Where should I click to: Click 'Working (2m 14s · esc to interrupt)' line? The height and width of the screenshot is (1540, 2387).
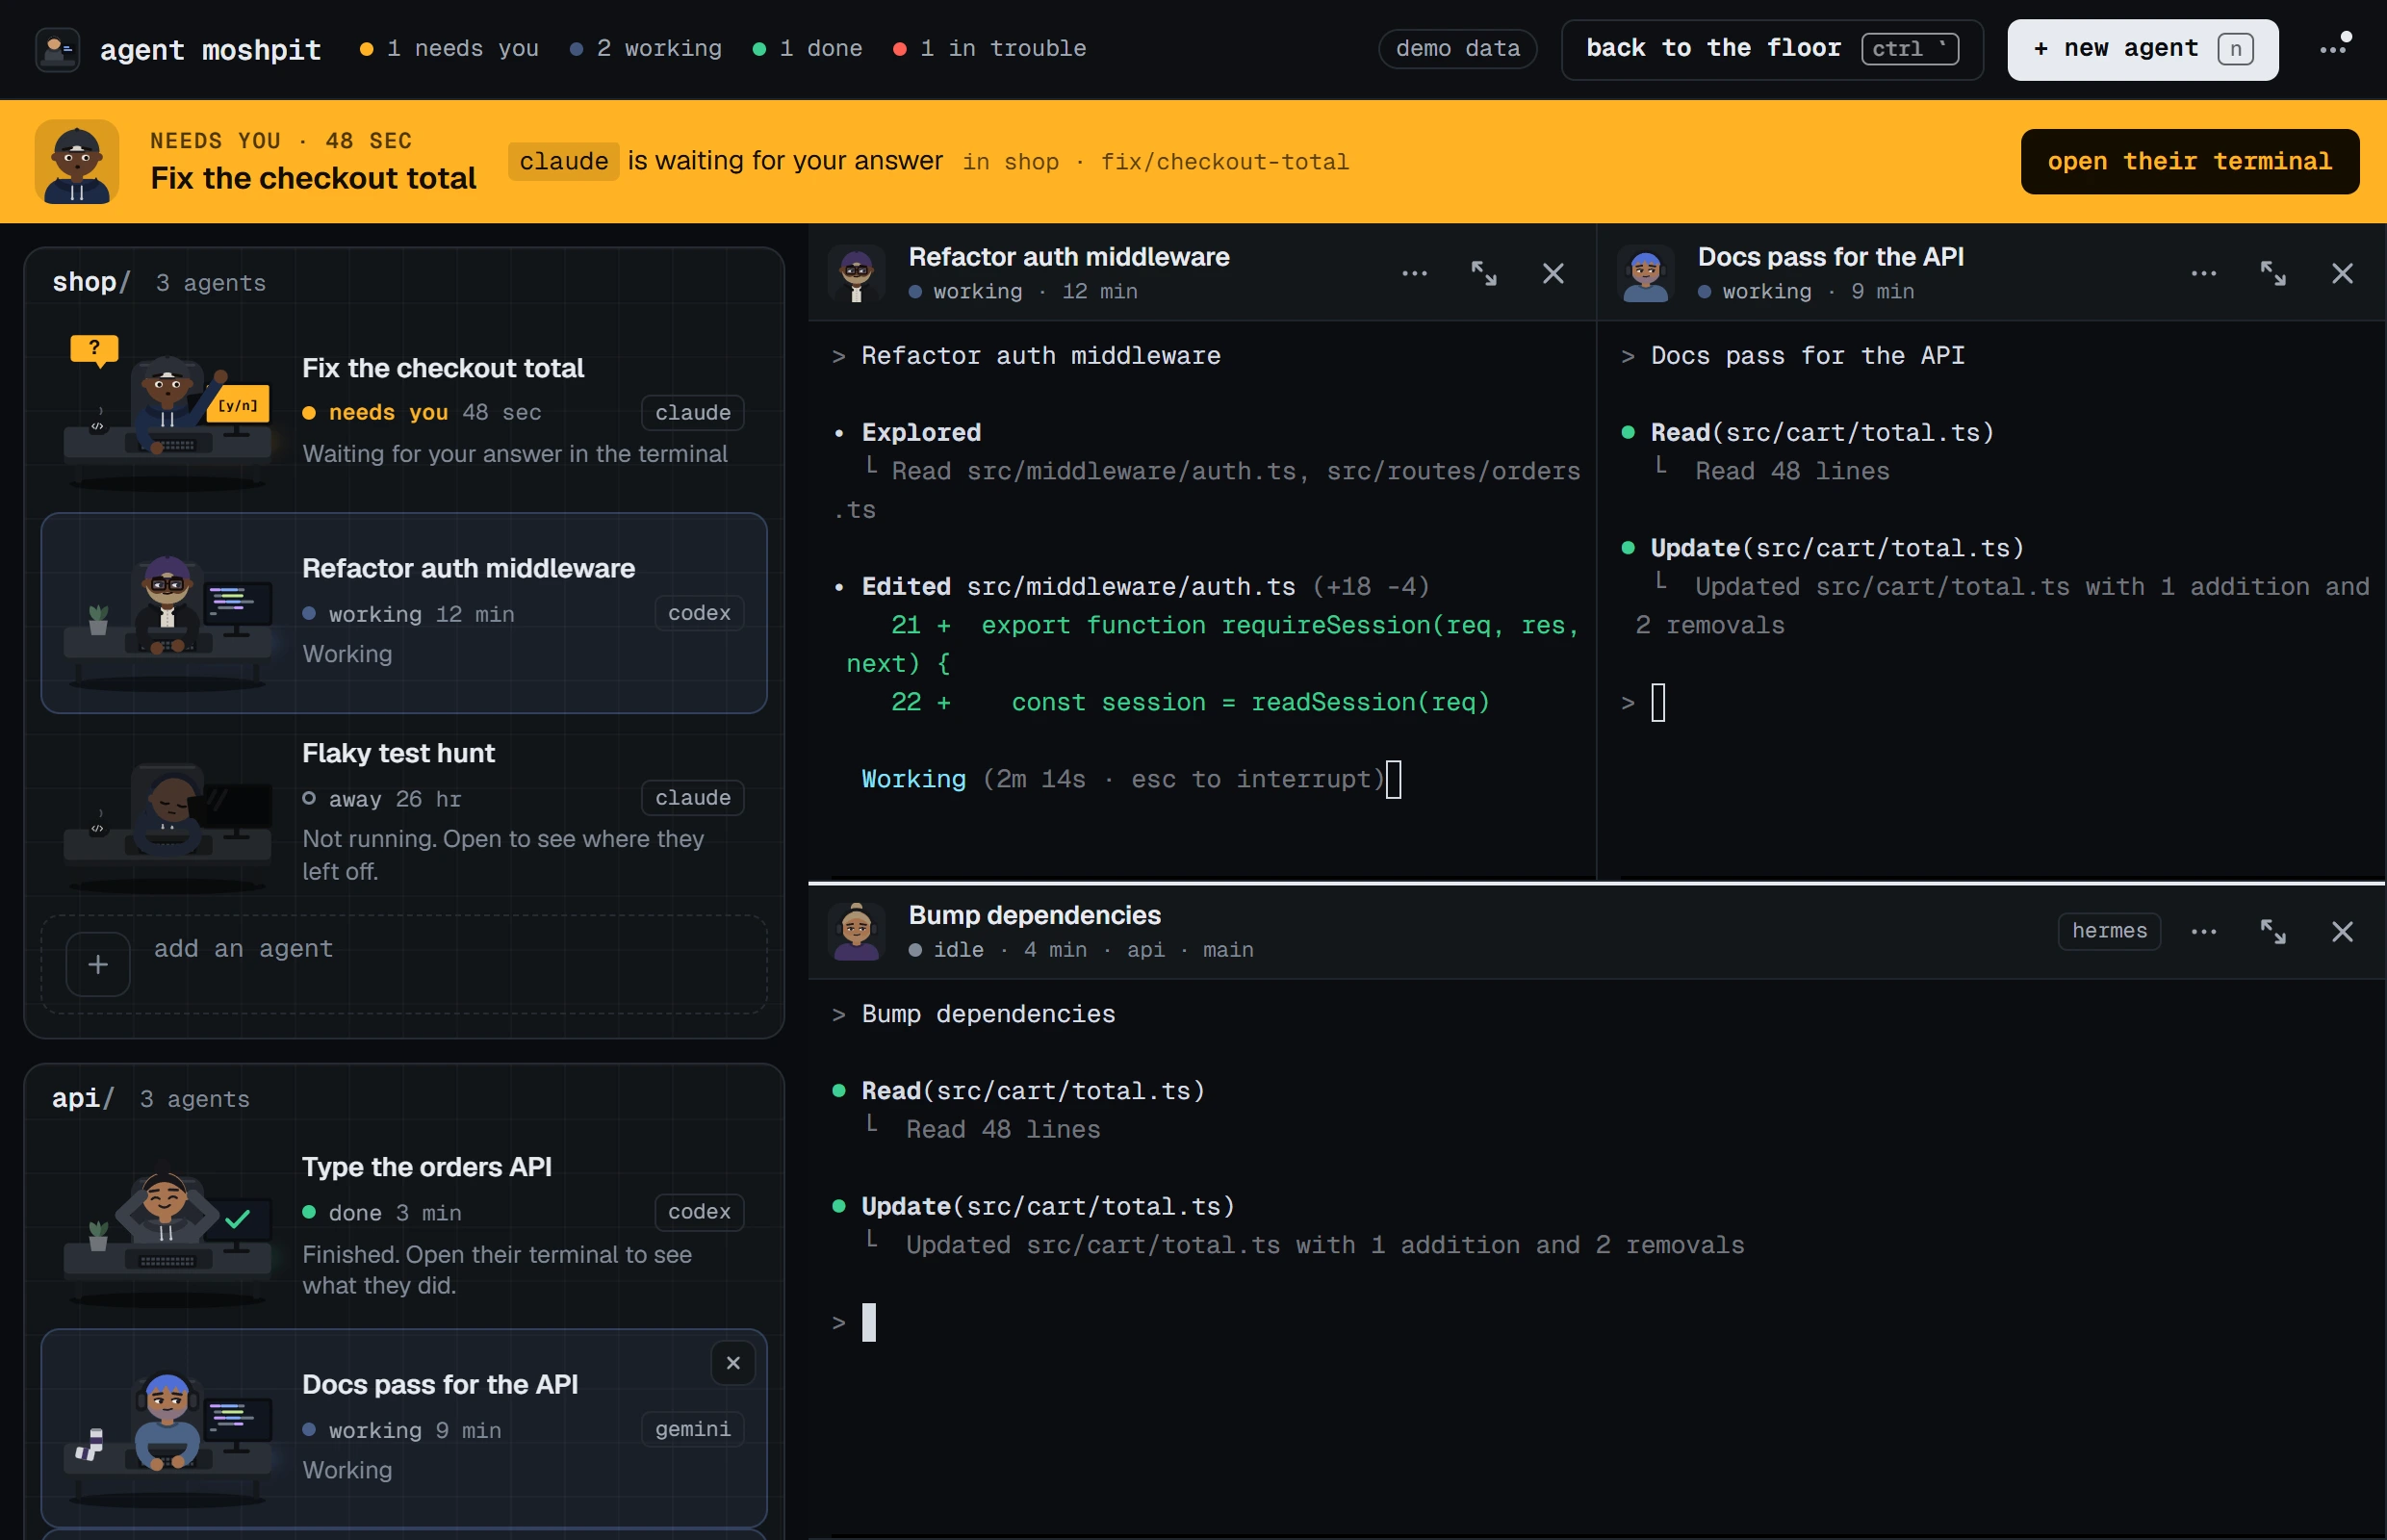click(x=1123, y=779)
